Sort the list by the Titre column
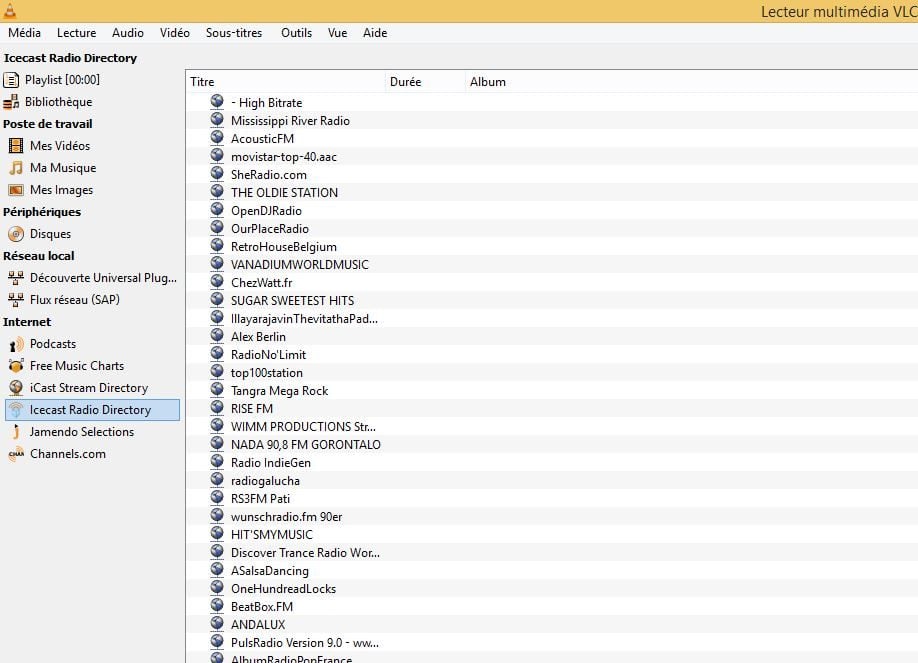 tap(286, 82)
